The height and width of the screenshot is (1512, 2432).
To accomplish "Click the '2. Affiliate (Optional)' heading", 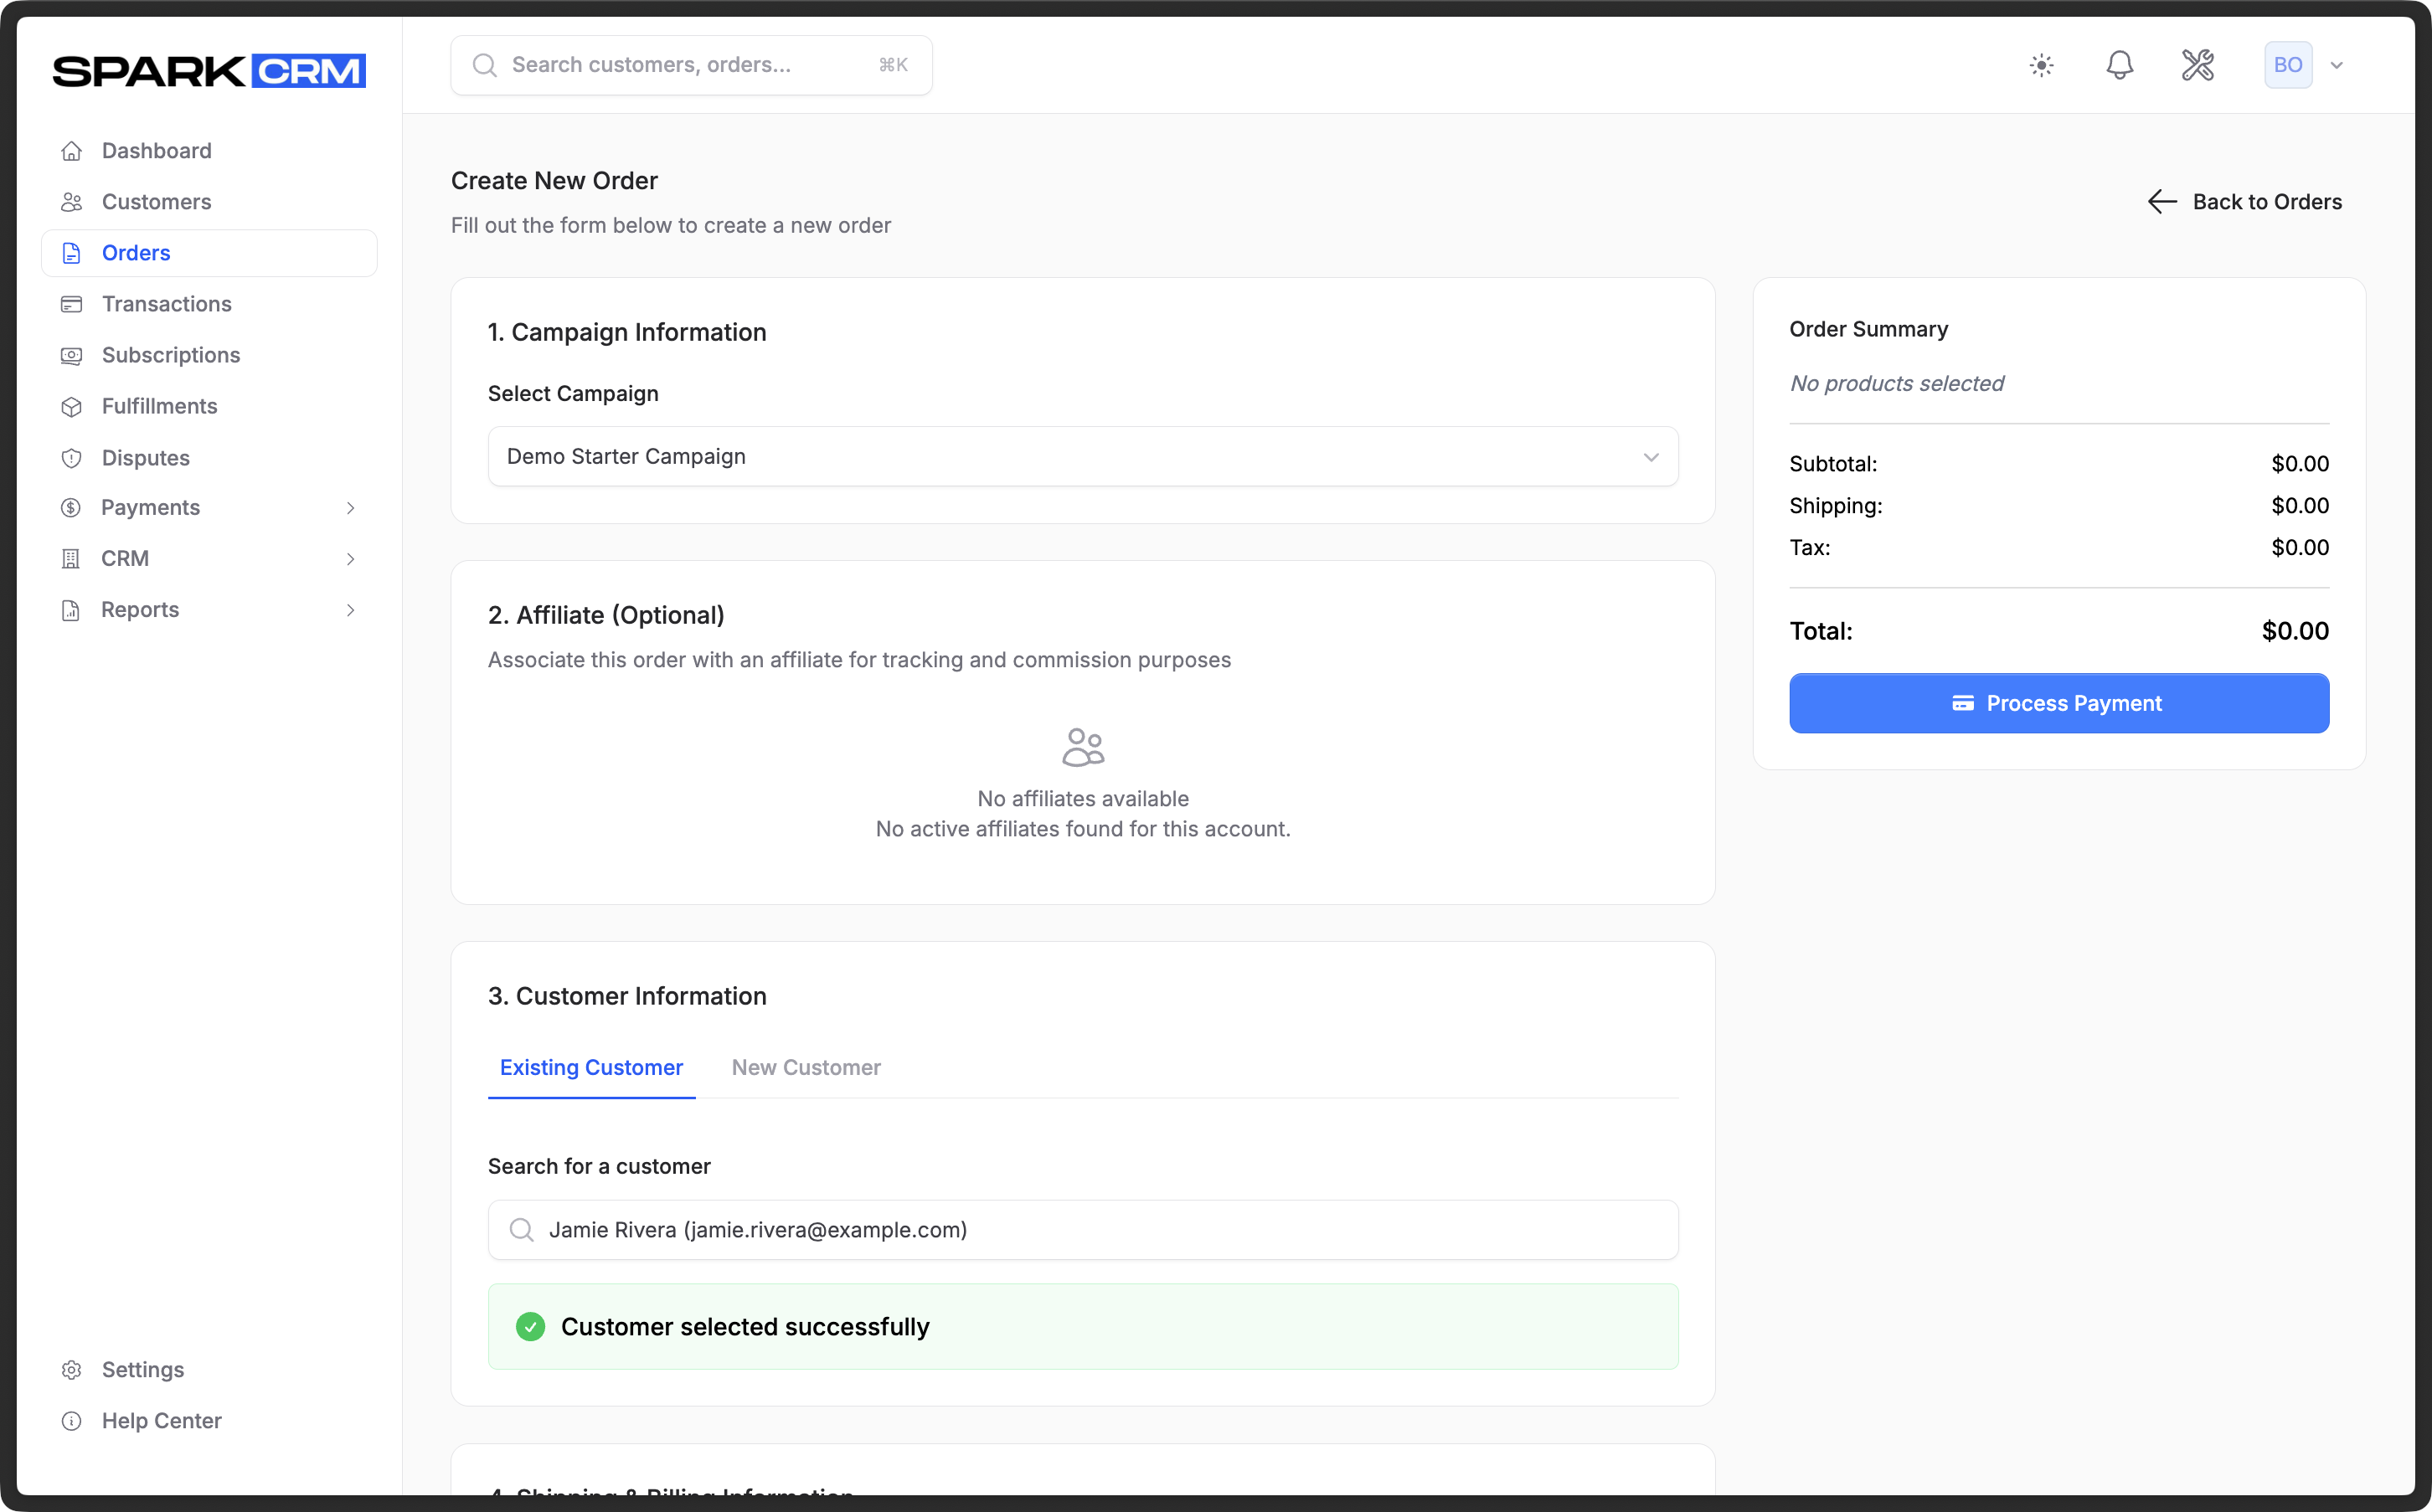I will pos(606,615).
